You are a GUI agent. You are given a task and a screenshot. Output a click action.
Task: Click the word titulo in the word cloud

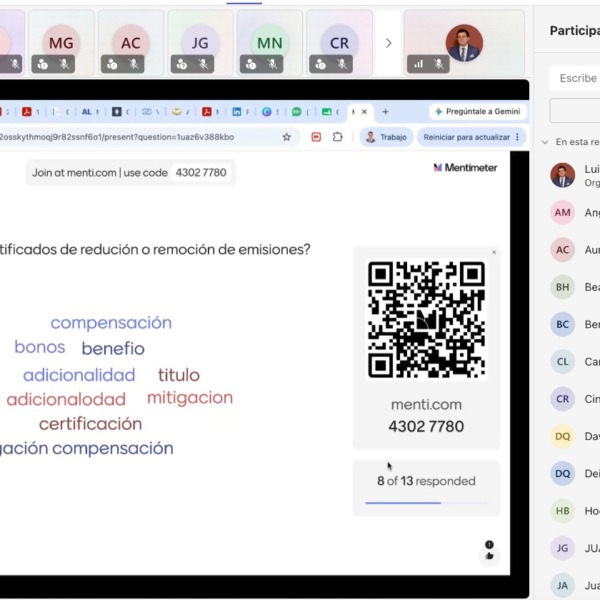coord(179,375)
